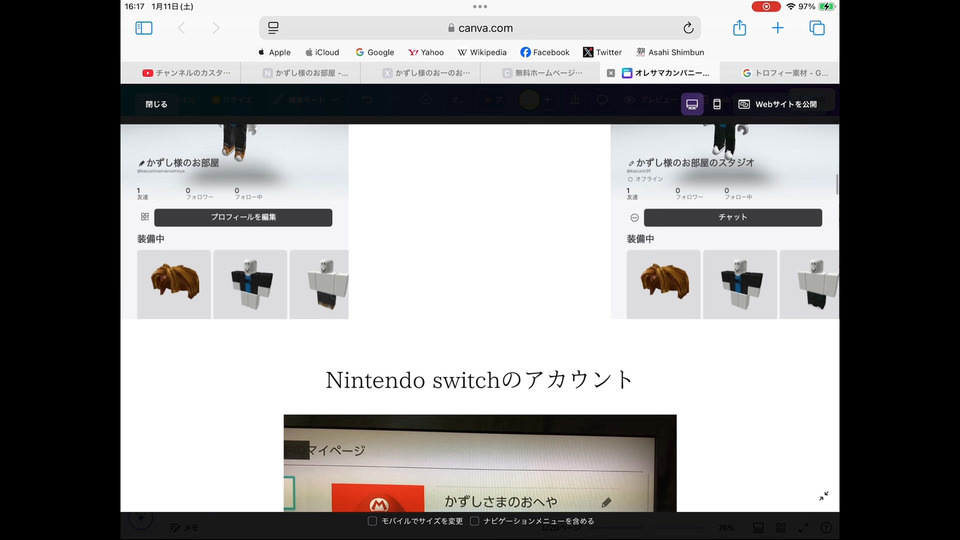Tap the three dots multitasking control

pos(480,7)
